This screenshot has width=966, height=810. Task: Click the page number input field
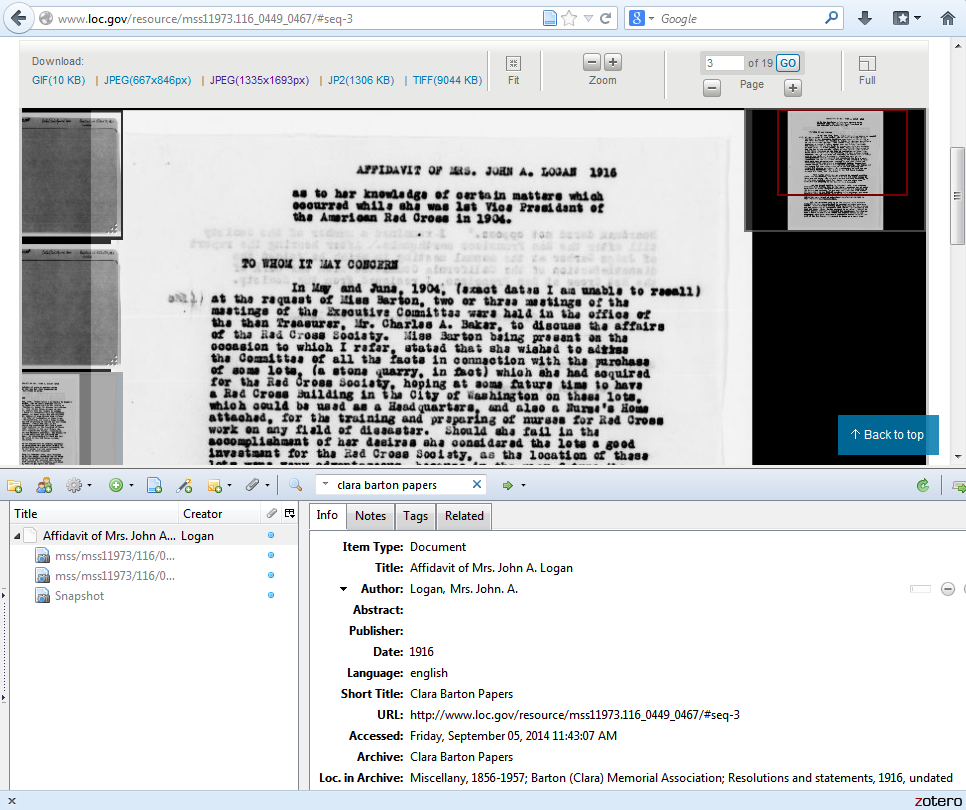click(724, 63)
